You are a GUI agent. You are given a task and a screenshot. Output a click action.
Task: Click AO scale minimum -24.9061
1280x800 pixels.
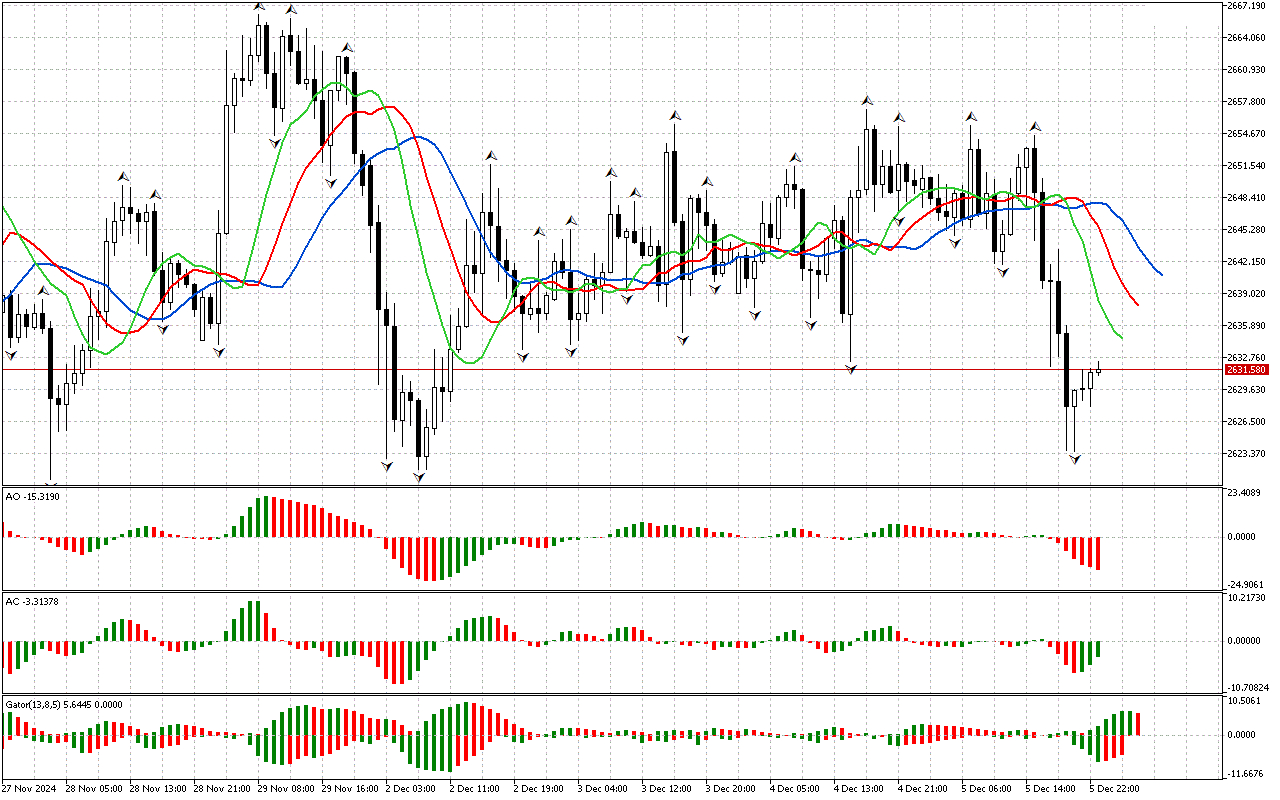(1248, 585)
